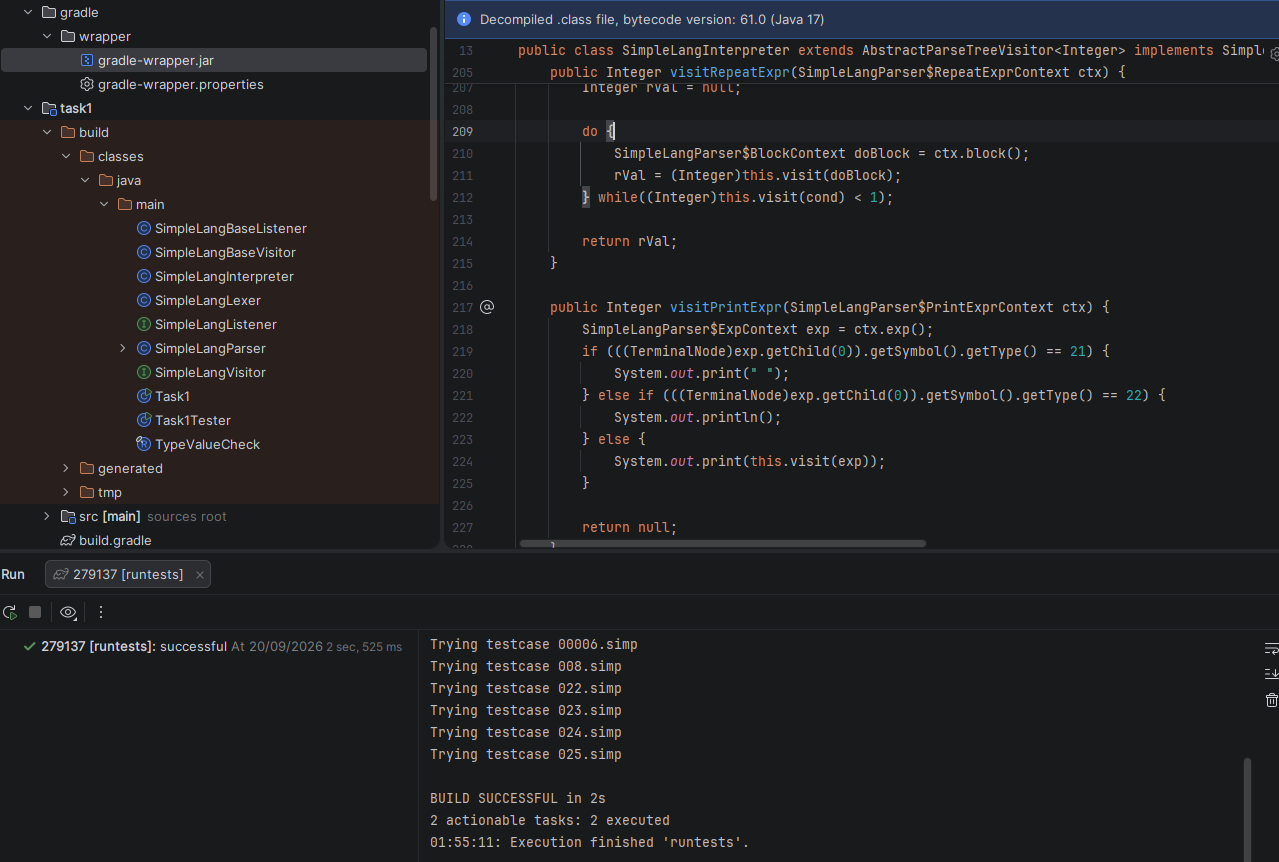
Task: Close the 279137 [runtests] run tab
Action: [200, 575]
